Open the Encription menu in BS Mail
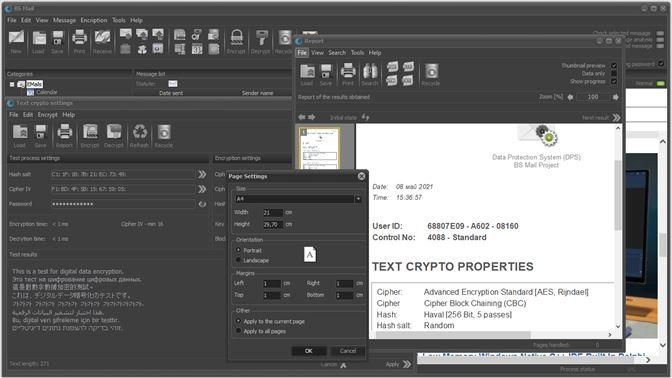Image resolution: width=672 pixels, height=378 pixels. [94, 20]
